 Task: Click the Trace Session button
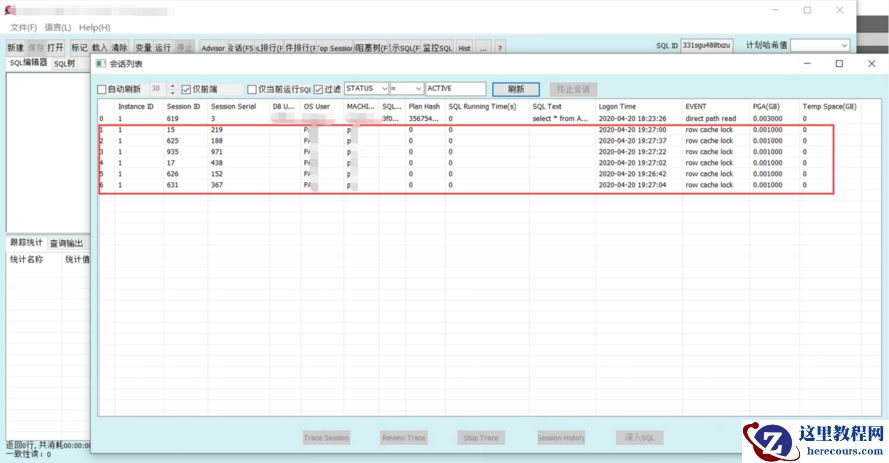tap(326, 437)
